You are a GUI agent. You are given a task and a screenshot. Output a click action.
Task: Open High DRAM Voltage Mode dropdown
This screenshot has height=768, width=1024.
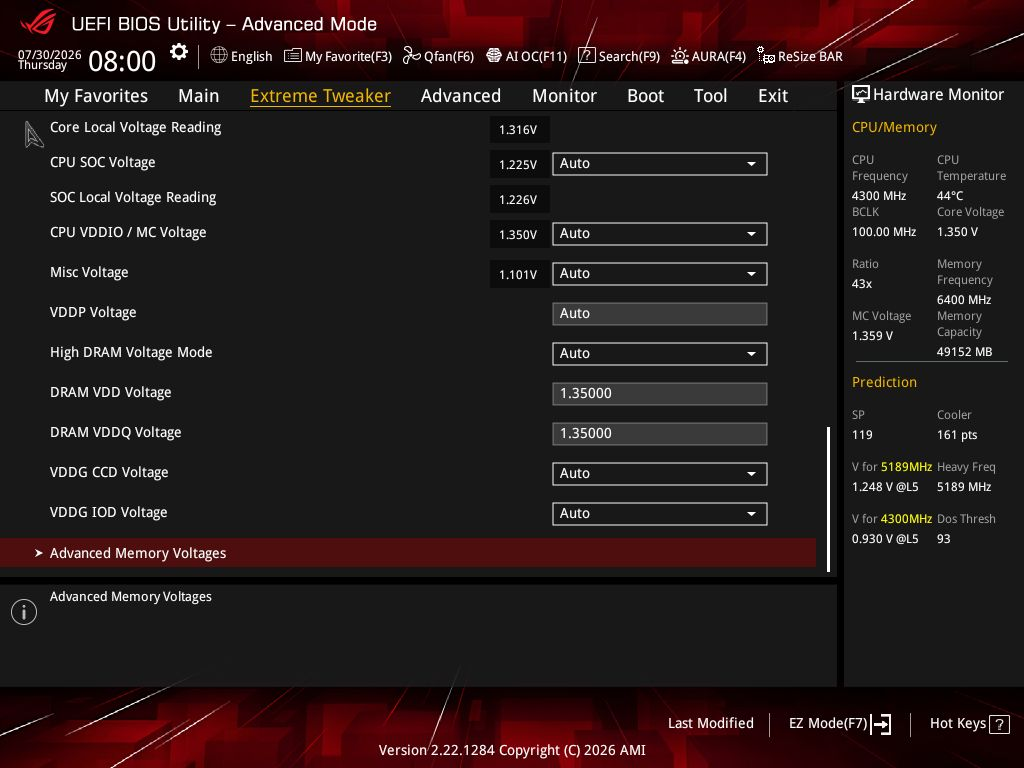660,354
